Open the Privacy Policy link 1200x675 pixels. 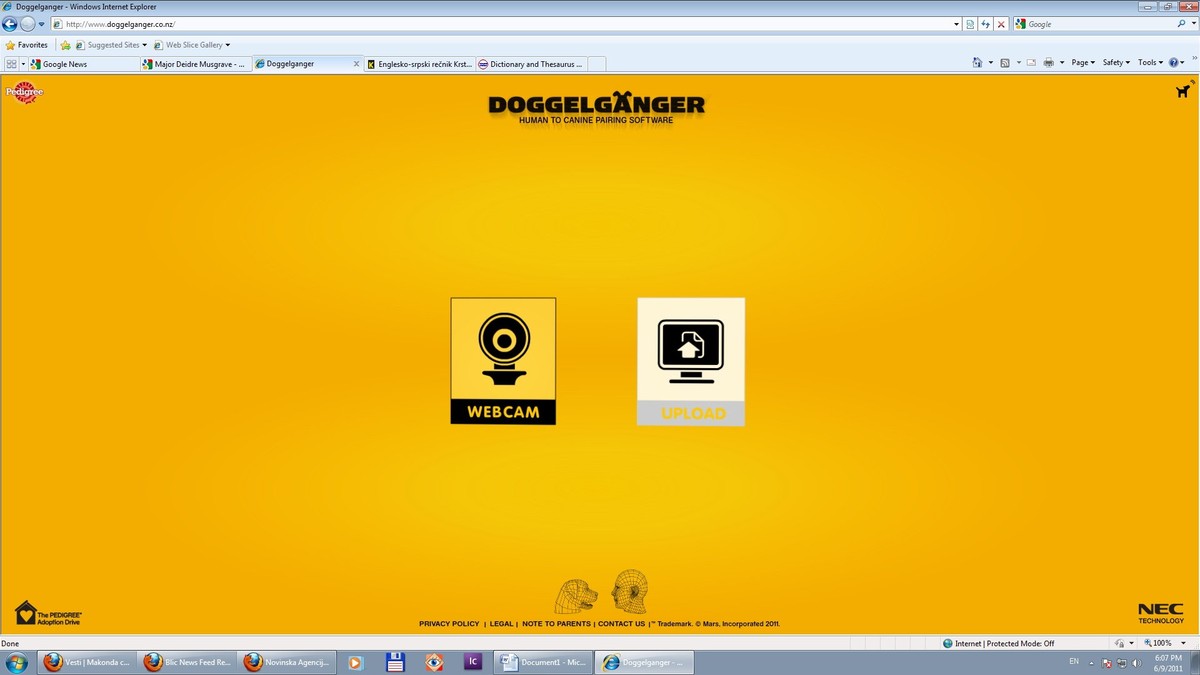449,624
